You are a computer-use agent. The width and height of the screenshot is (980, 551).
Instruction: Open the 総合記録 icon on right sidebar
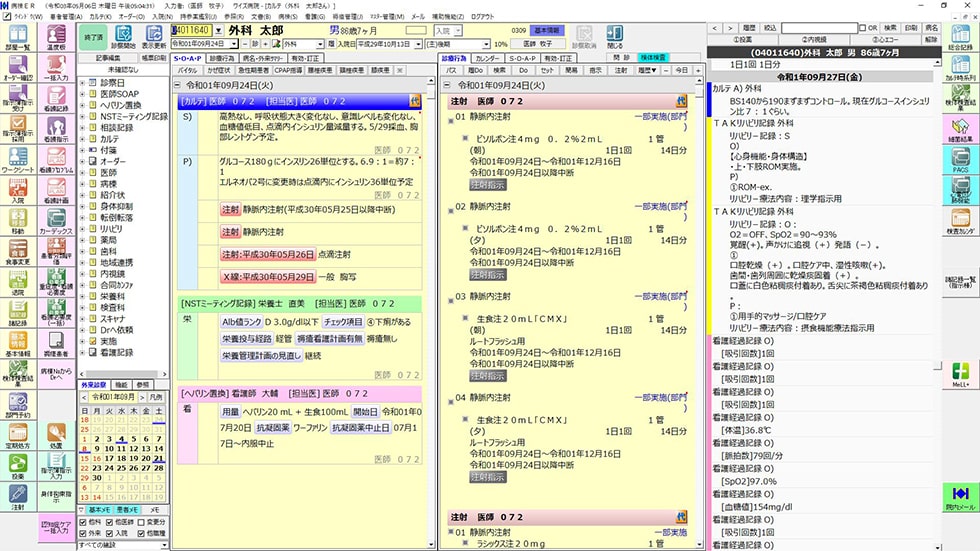coord(960,37)
